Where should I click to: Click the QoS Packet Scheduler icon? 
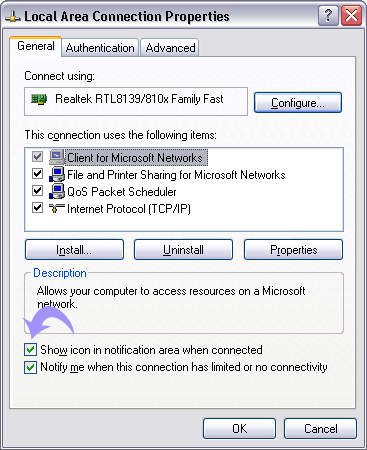point(57,191)
